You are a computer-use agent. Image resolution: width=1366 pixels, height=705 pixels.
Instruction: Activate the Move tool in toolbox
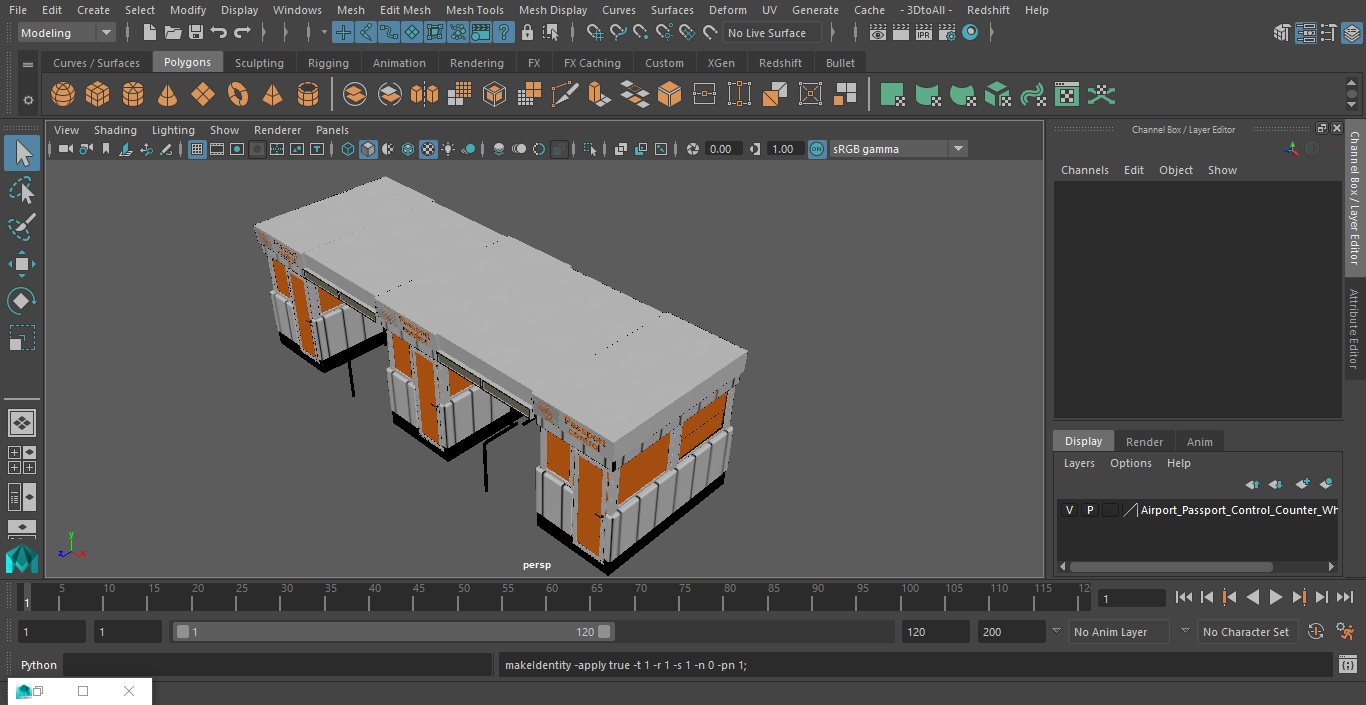(x=22, y=264)
